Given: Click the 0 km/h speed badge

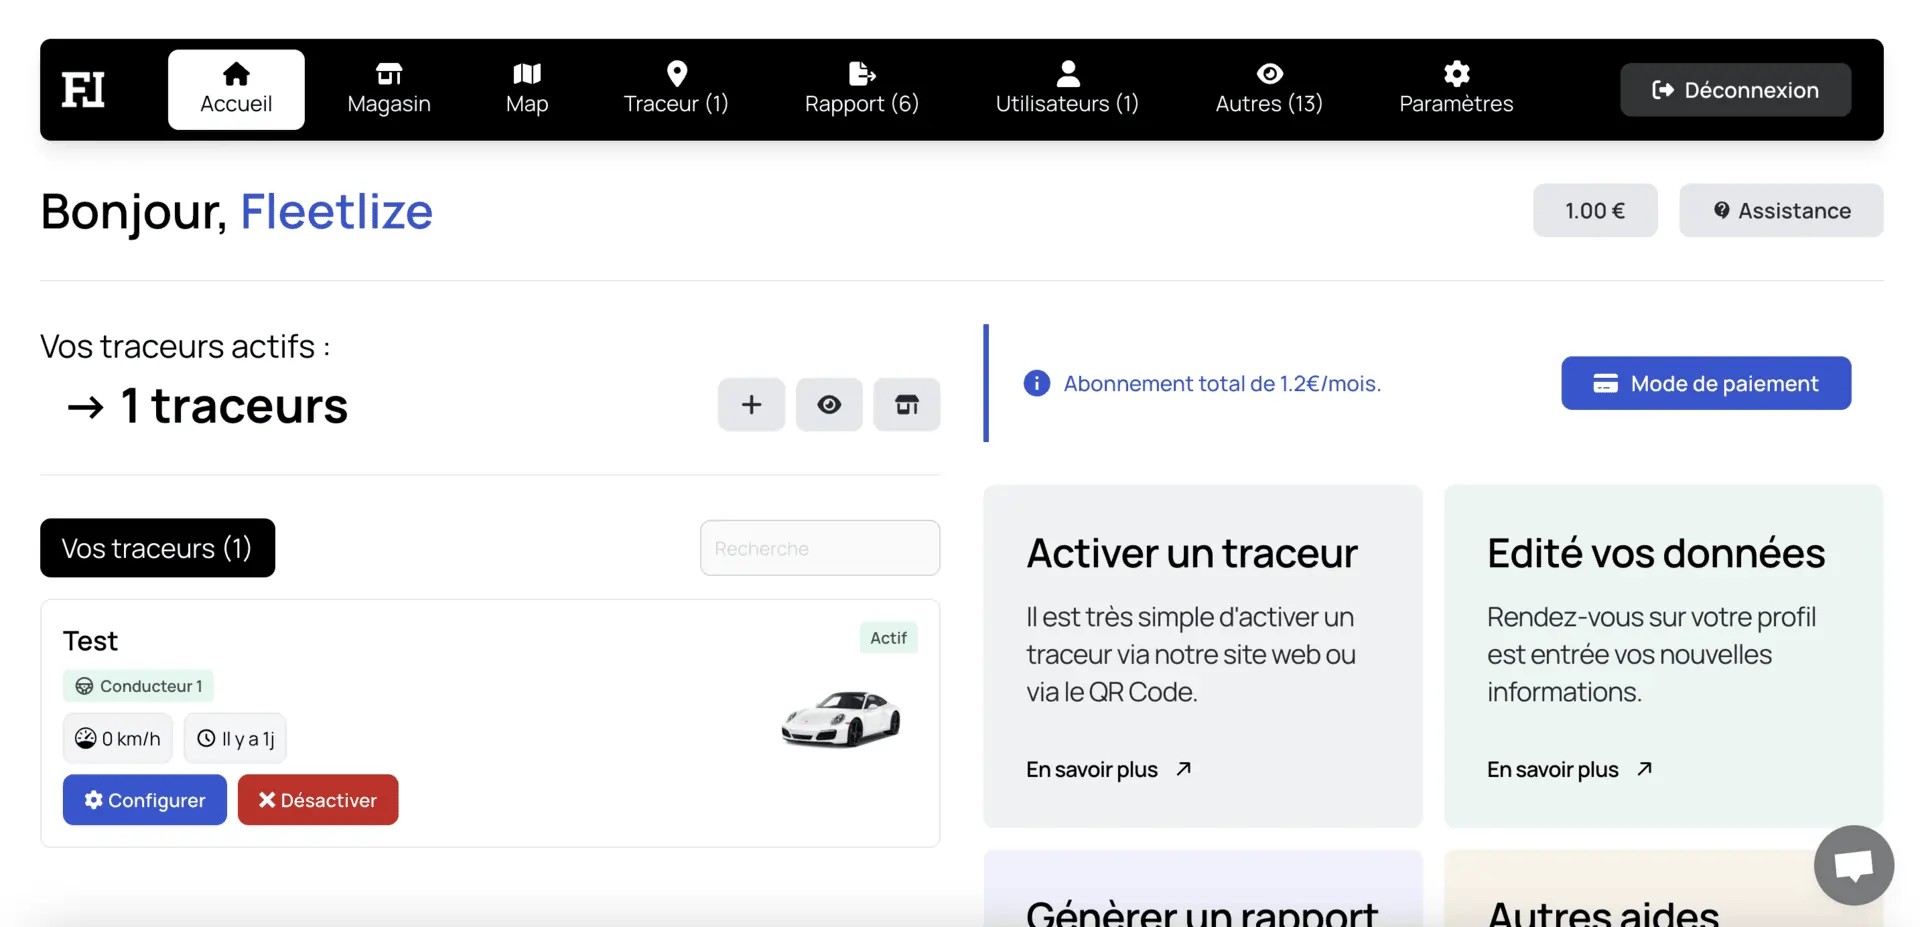Looking at the screenshot, I should [x=118, y=738].
